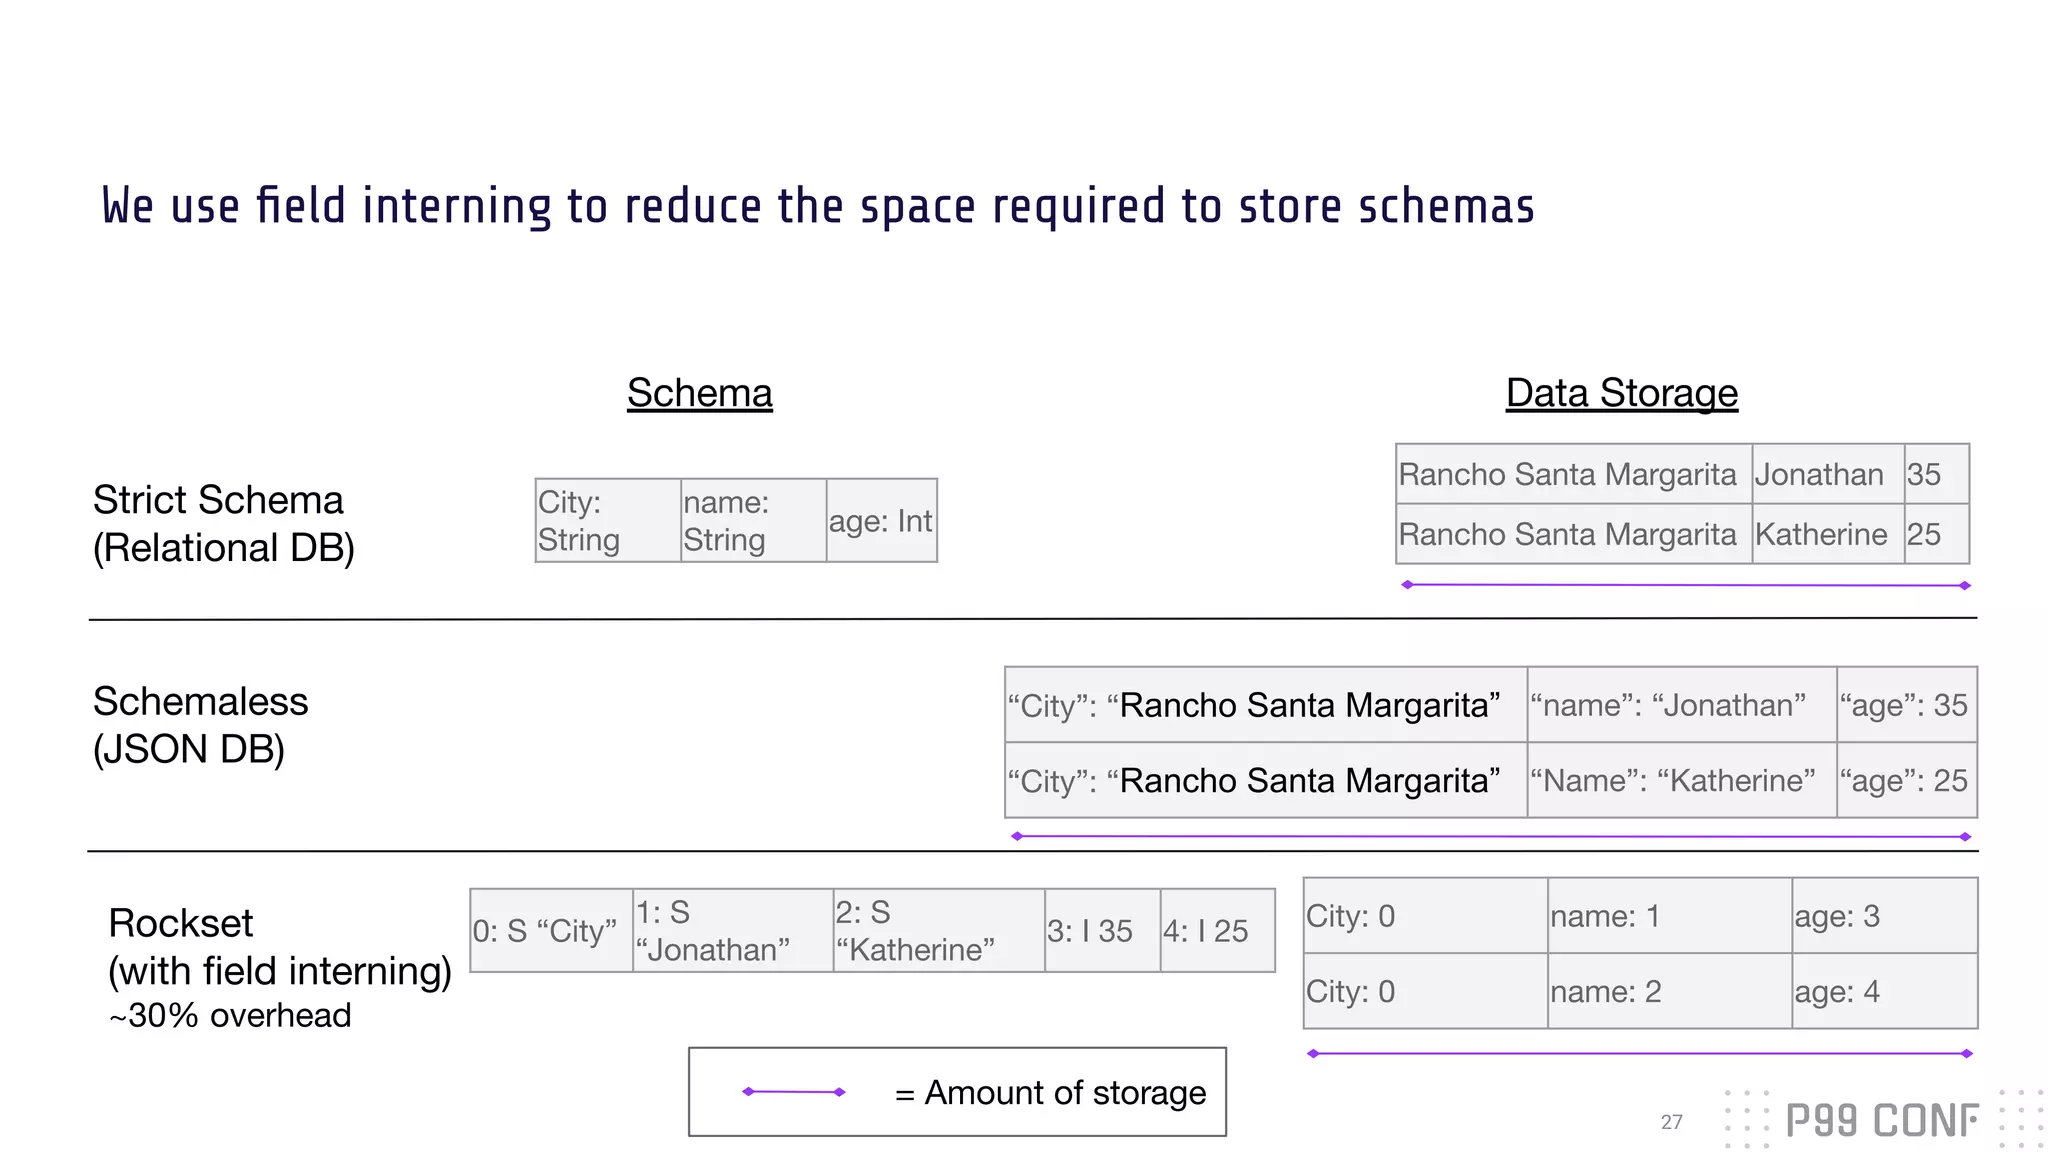Image resolution: width=2048 pixels, height=1152 pixels.
Task: Click the purple arrow symbol in the legend
Action: (794, 1092)
